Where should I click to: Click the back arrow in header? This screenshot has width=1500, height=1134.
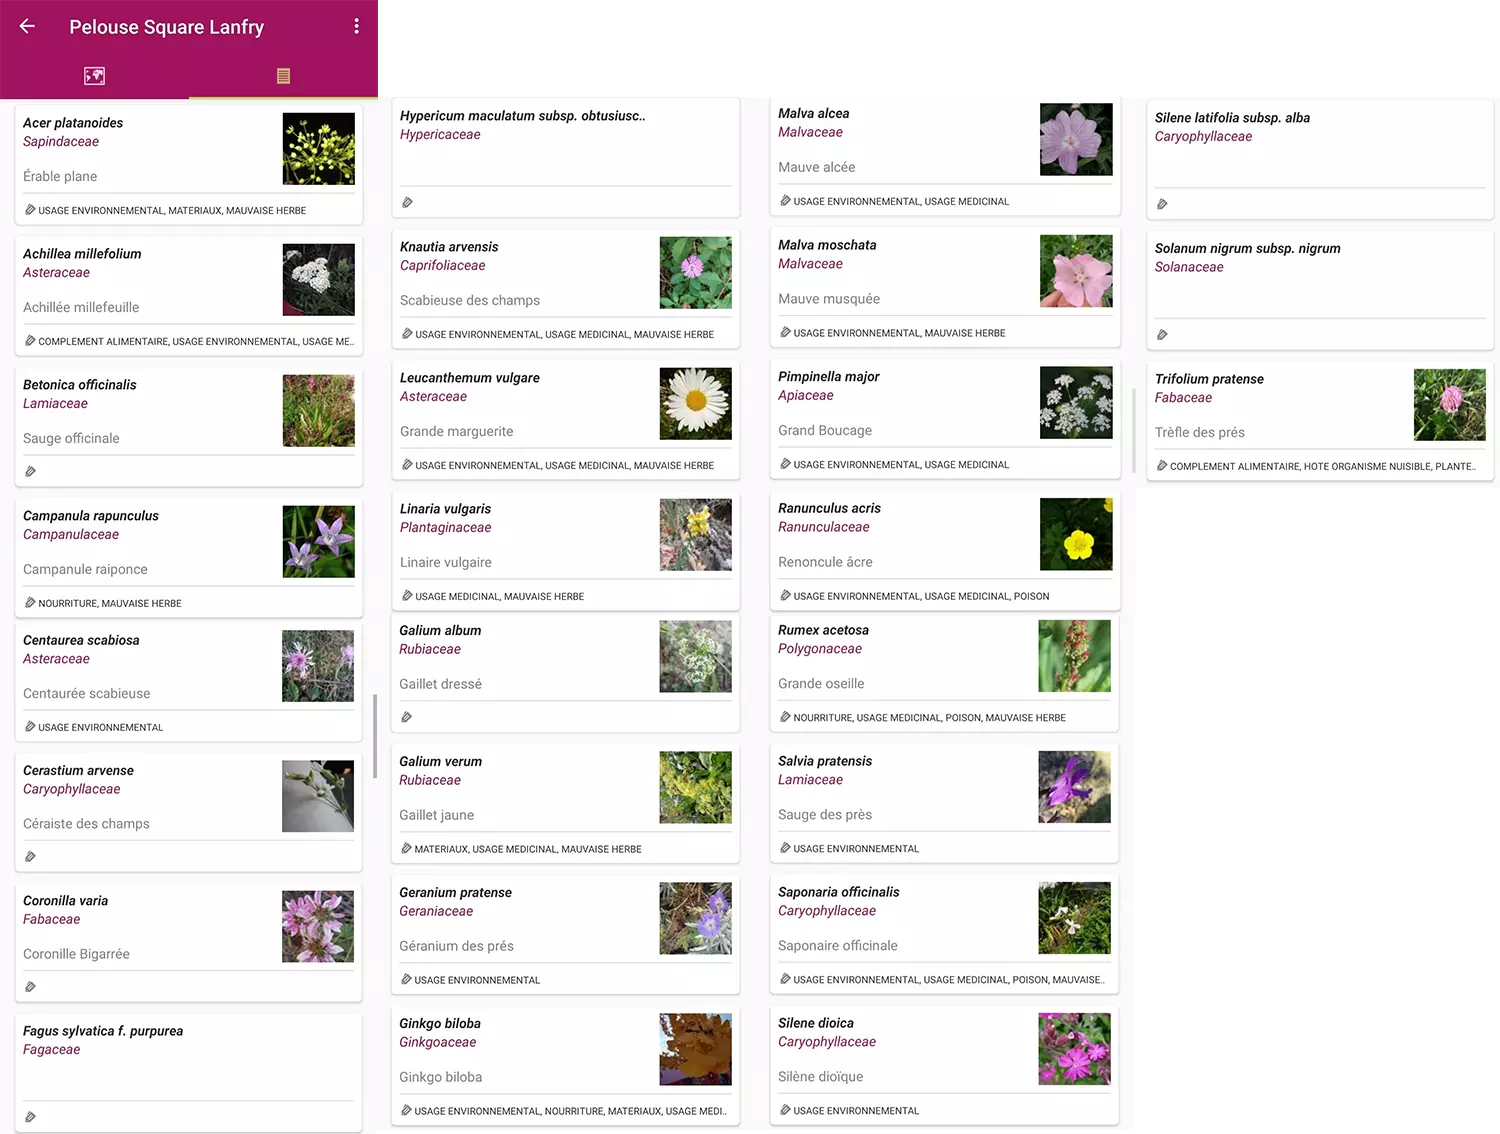click(28, 27)
